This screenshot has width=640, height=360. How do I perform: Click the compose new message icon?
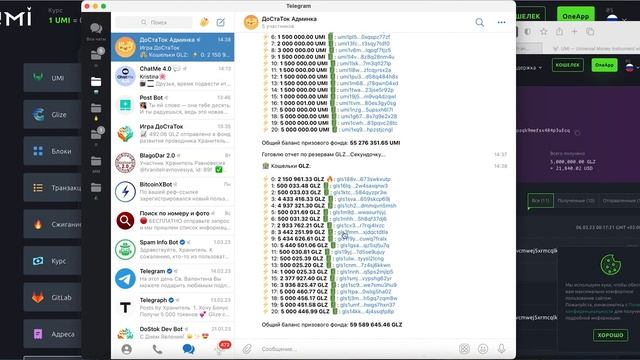click(x=220, y=22)
